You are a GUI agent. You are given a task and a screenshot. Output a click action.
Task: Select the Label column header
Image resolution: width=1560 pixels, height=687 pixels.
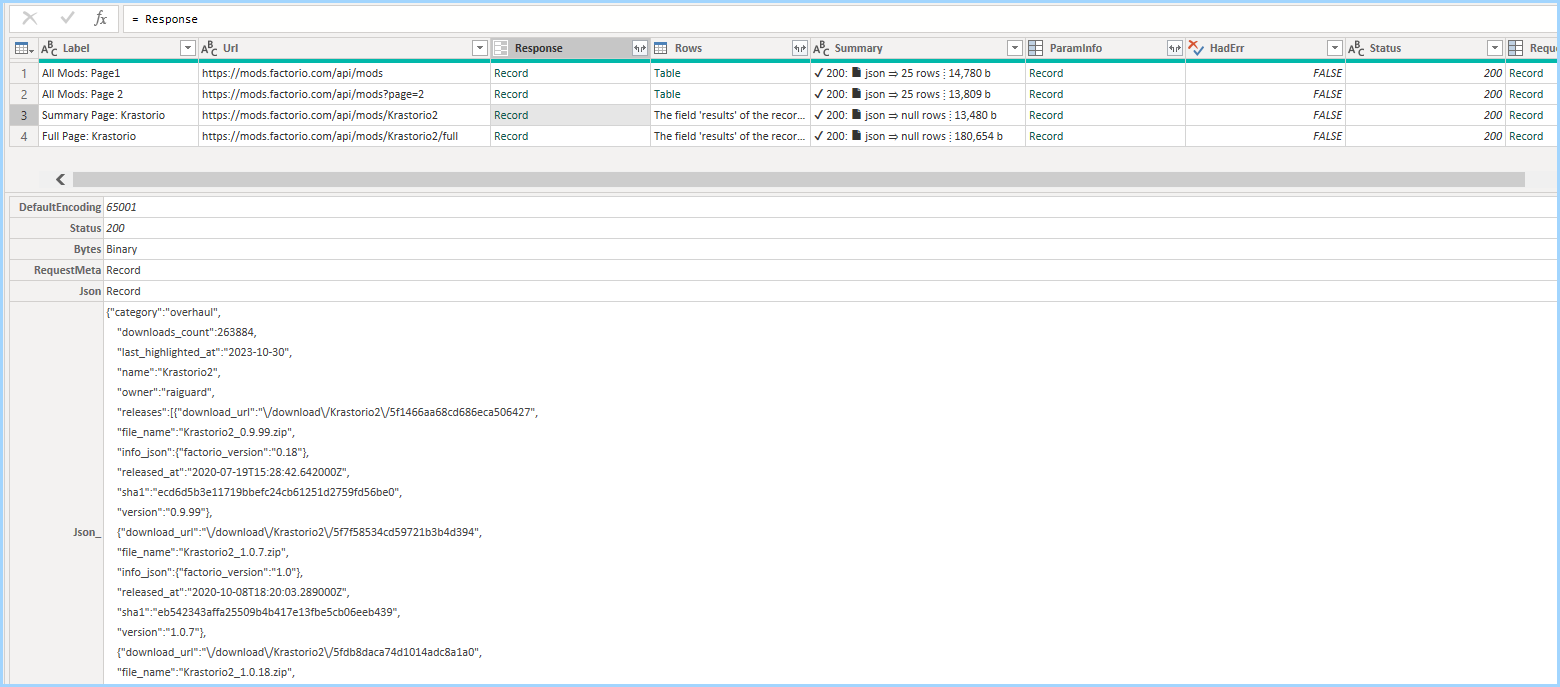[x=118, y=48]
